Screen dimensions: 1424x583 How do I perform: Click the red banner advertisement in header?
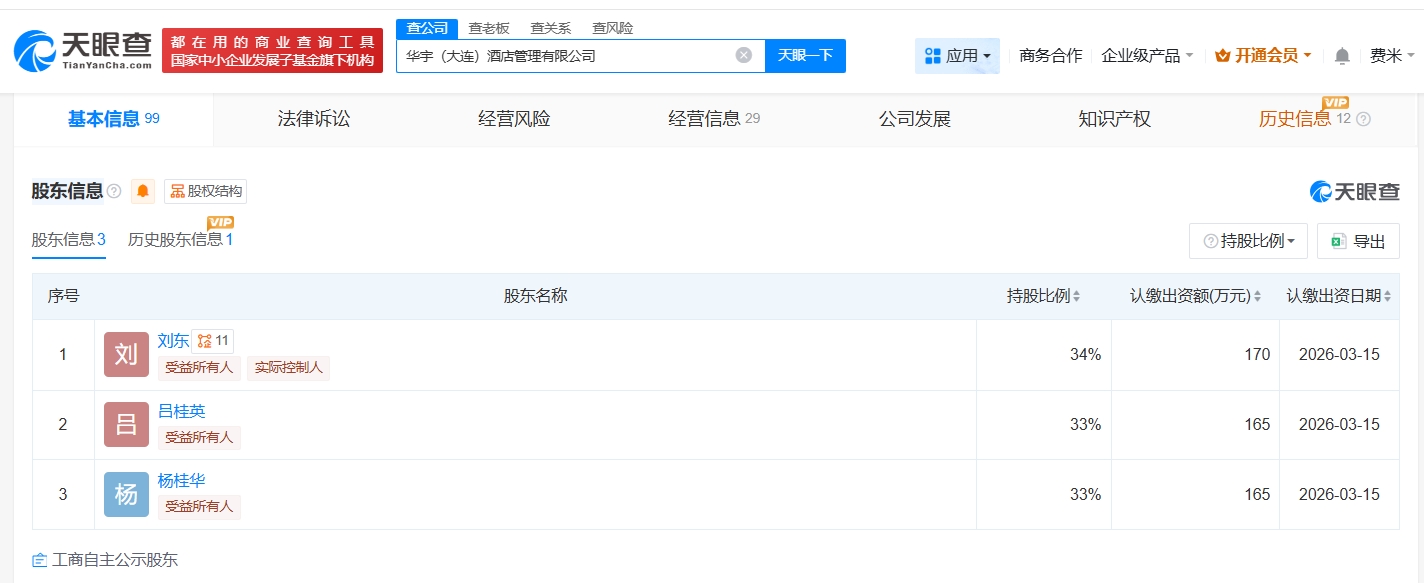click(x=273, y=50)
